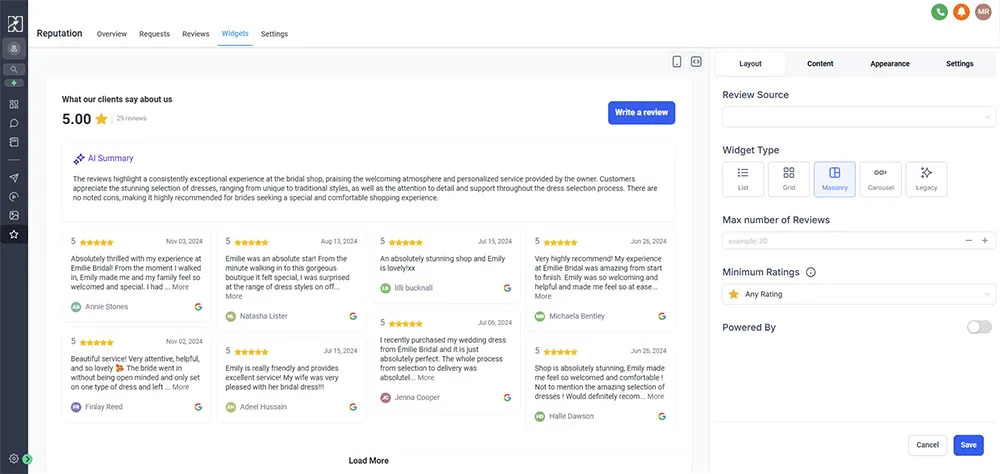
Task: Switch to the Appearance panel tab
Action: click(890, 64)
